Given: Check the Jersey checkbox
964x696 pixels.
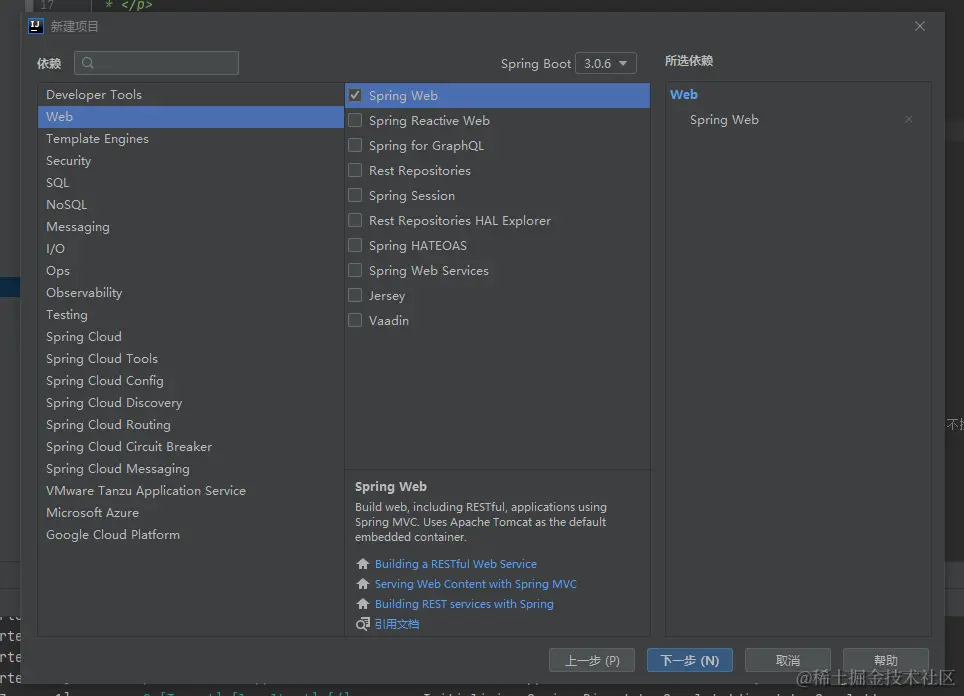Looking at the screenshot, I should point(355,295).
